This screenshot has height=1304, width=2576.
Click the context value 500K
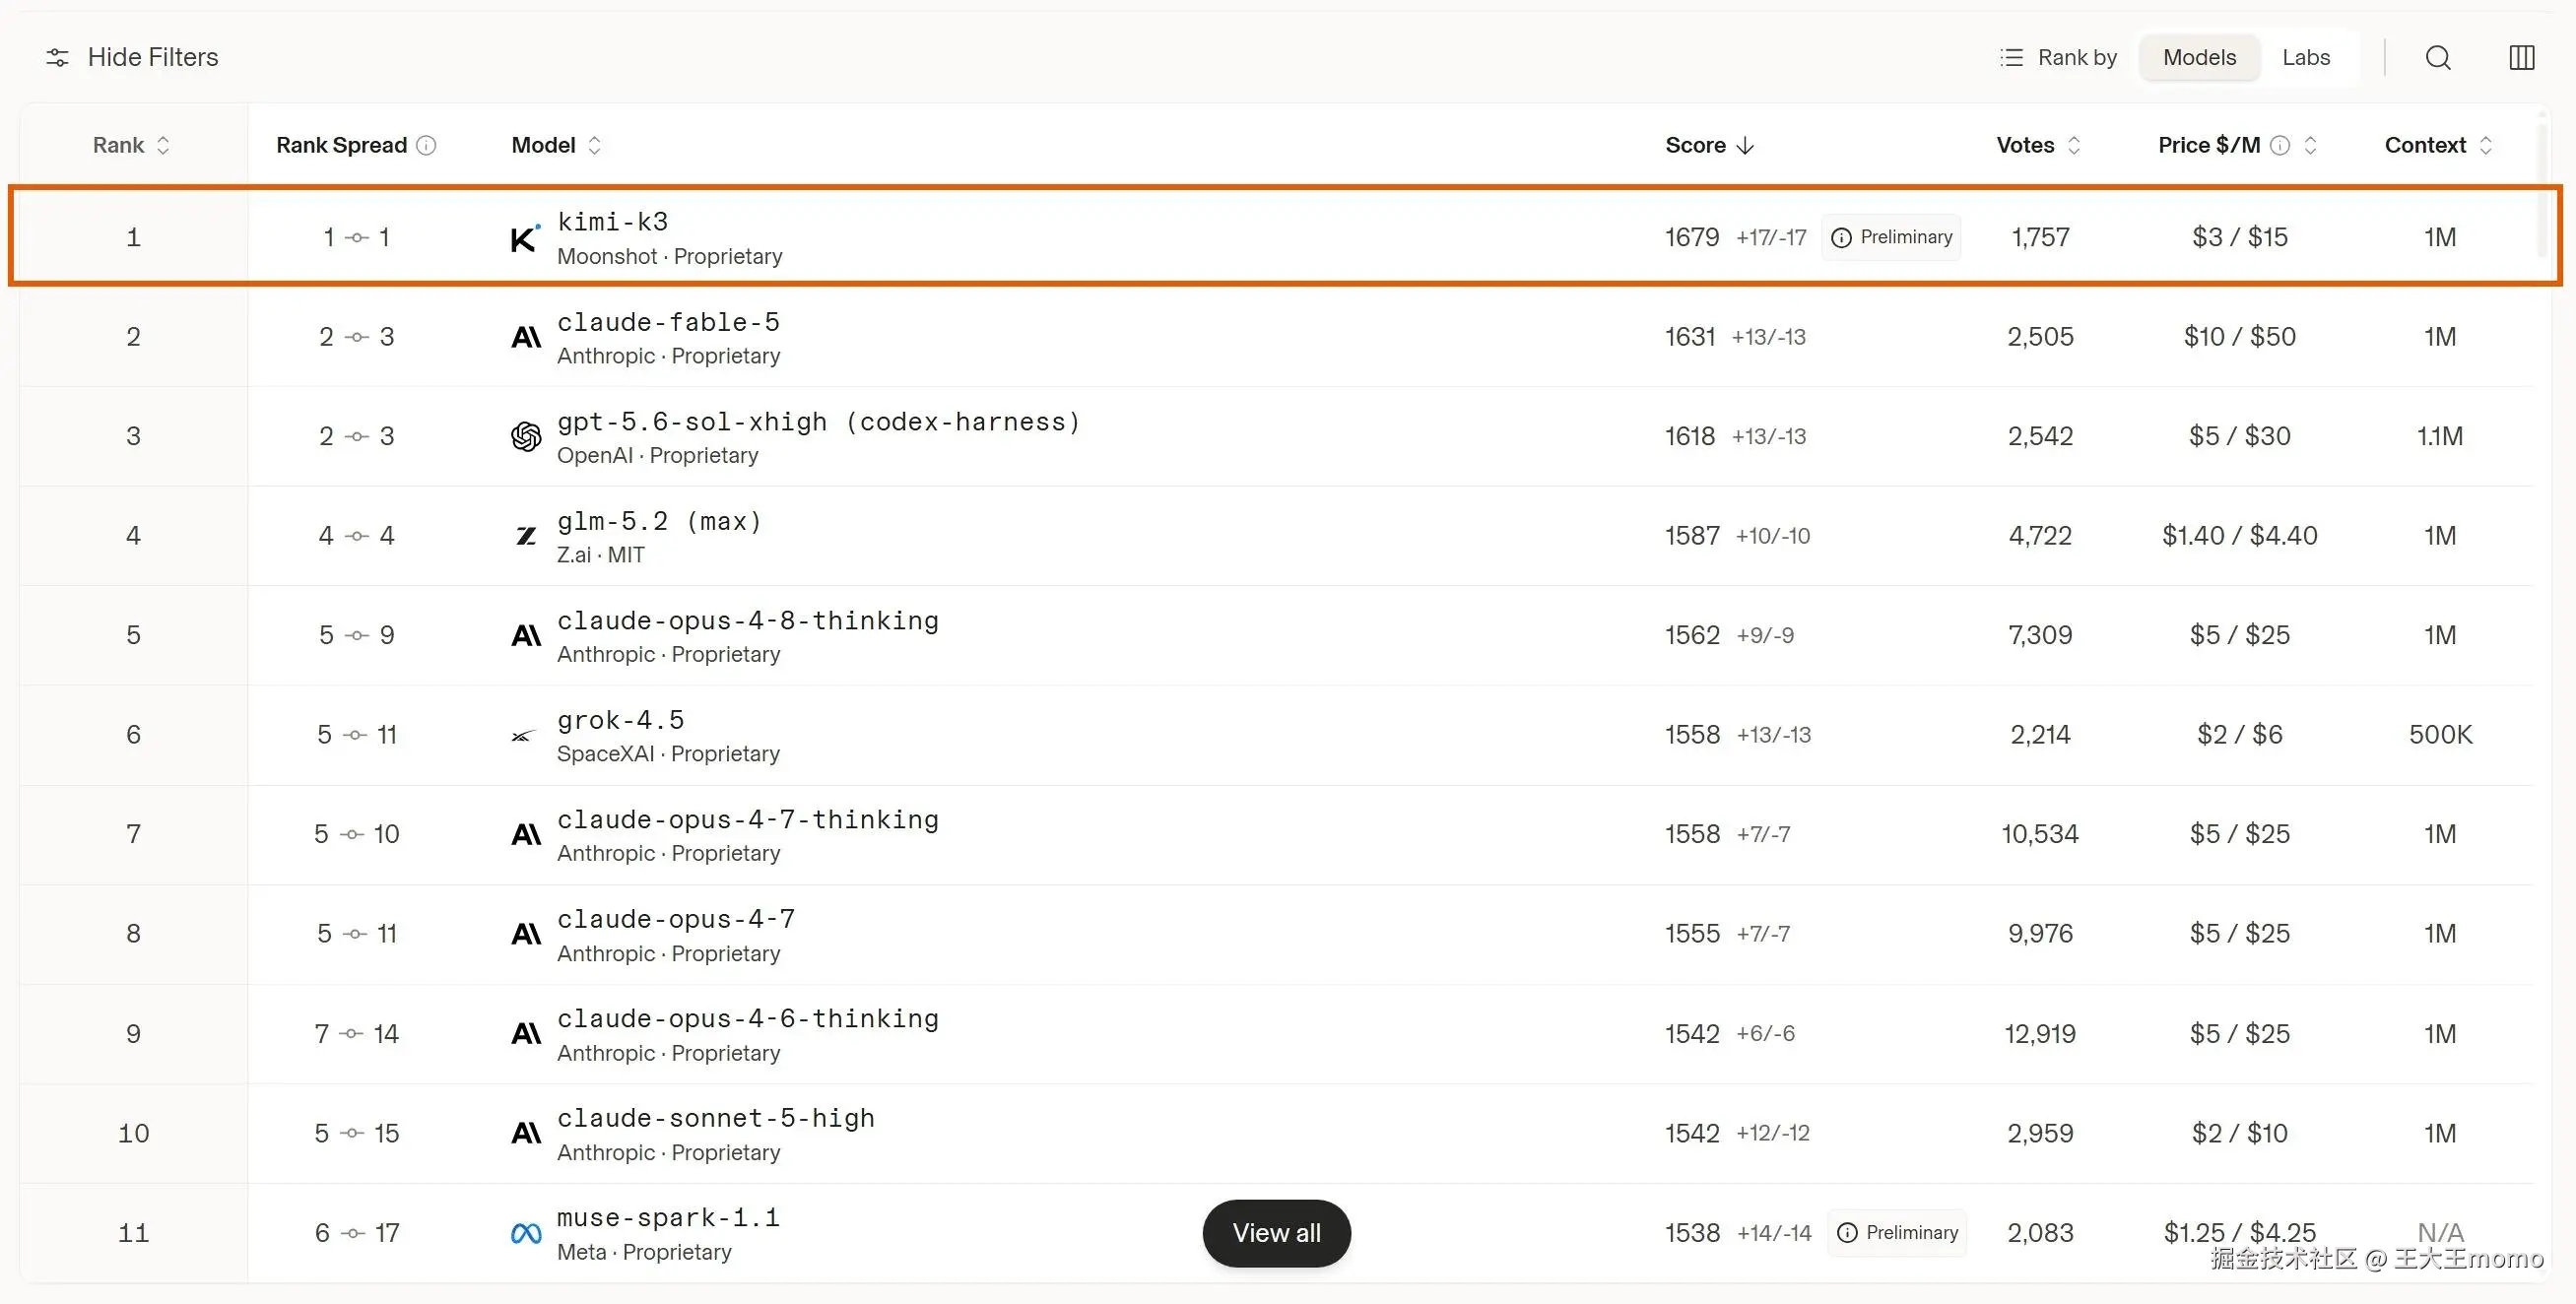pos(2440,735)
